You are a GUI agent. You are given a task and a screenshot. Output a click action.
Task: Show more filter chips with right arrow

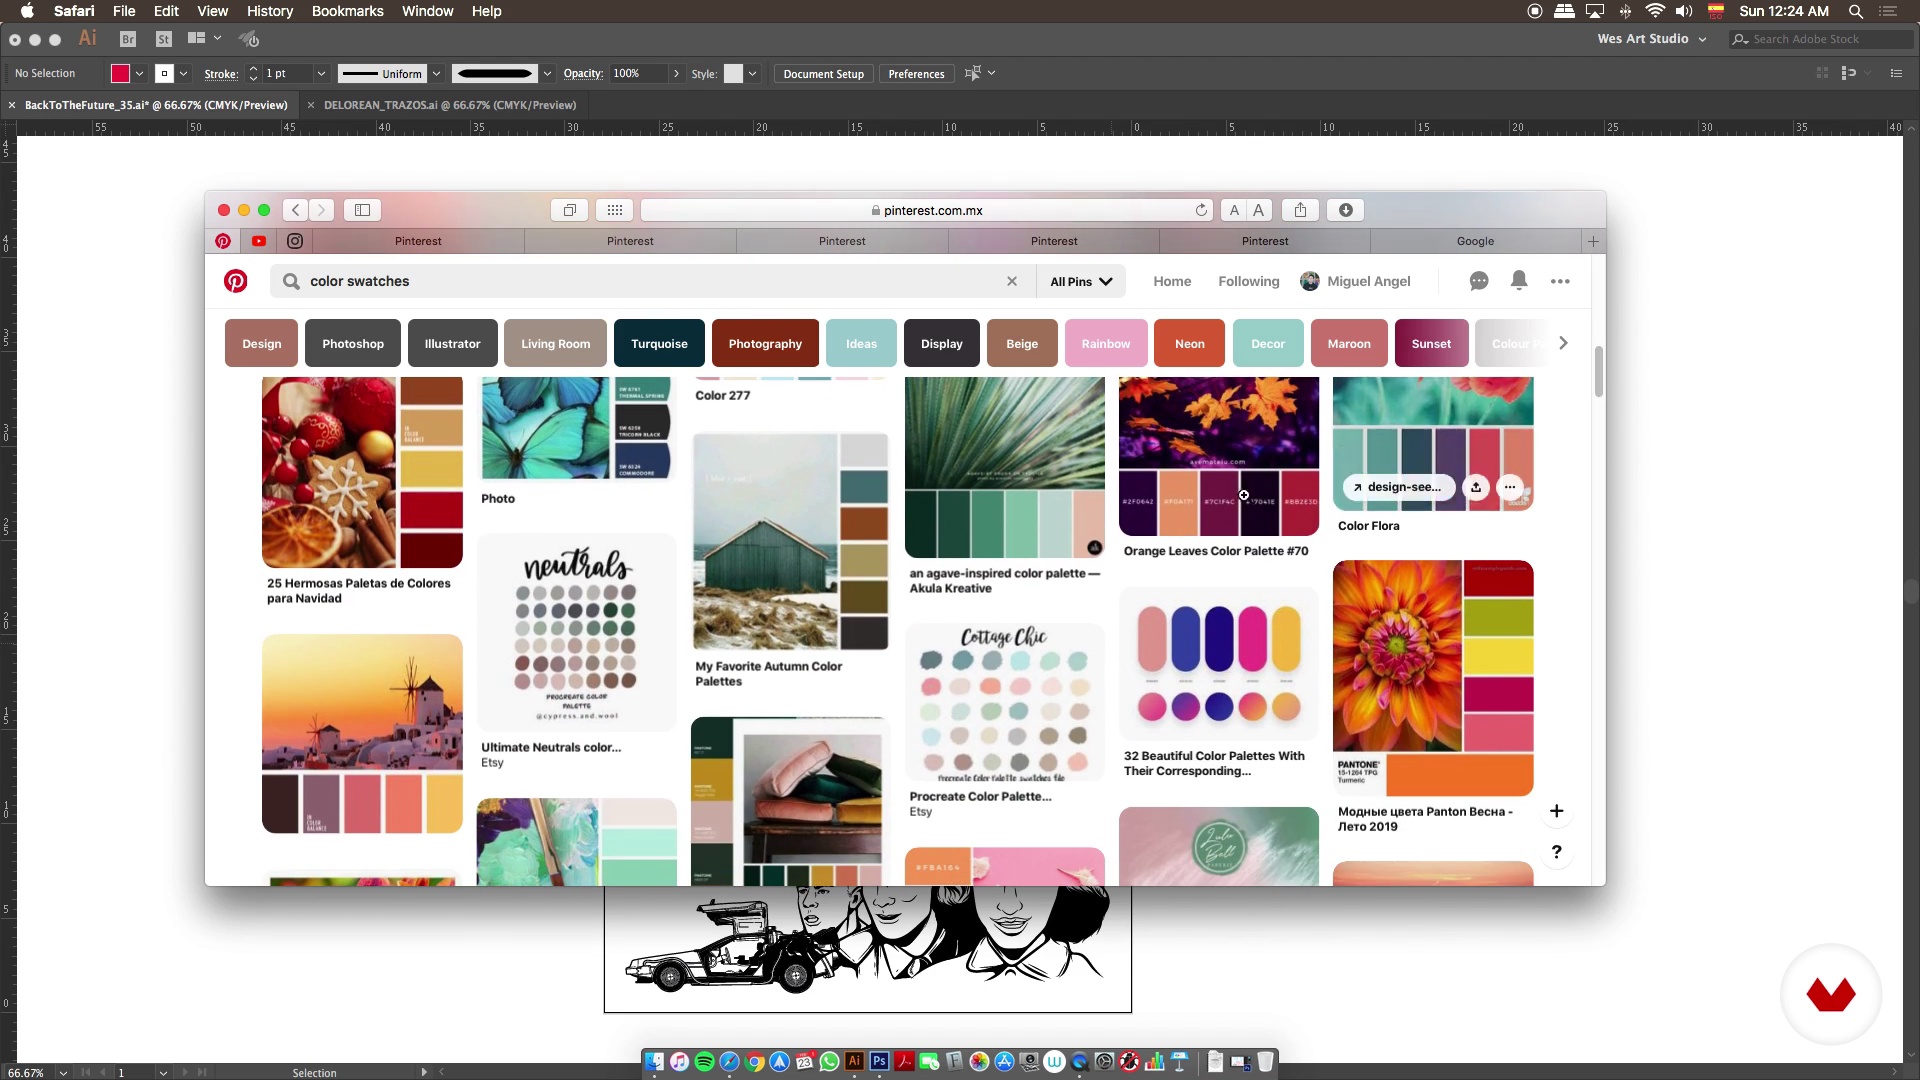point(1563,343)
